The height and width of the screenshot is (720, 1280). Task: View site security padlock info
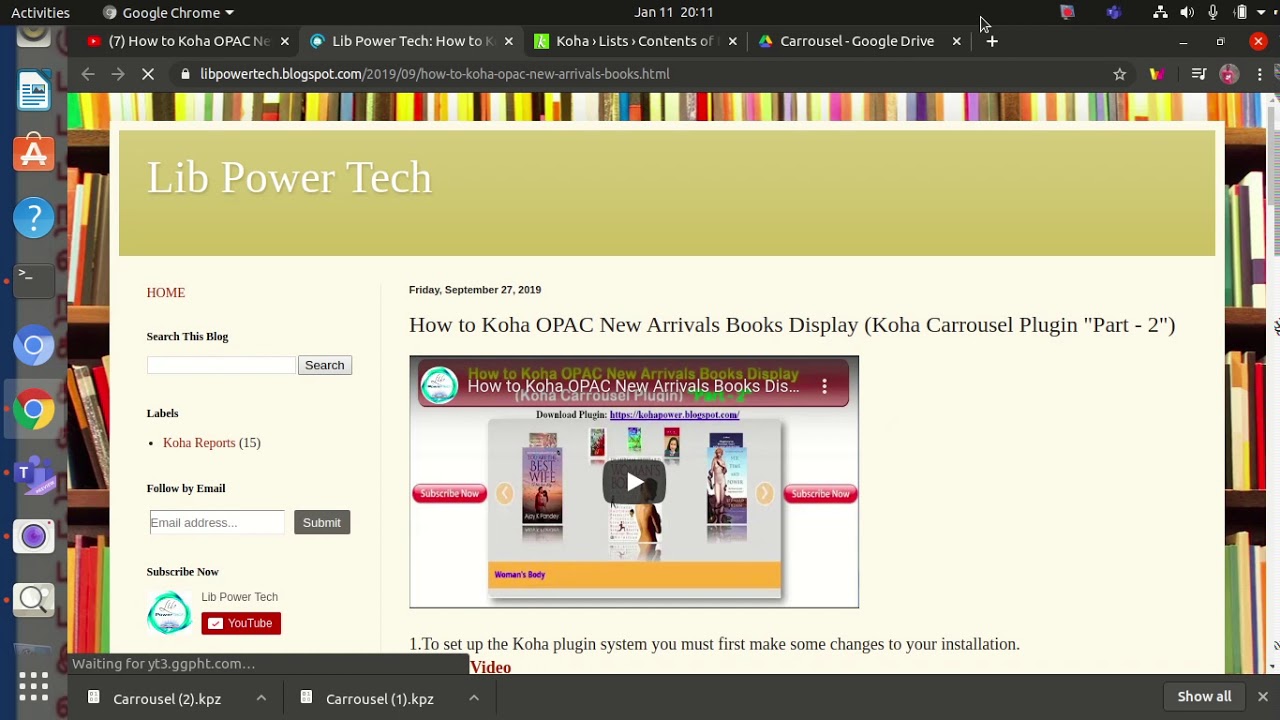(x=185, y=74)
